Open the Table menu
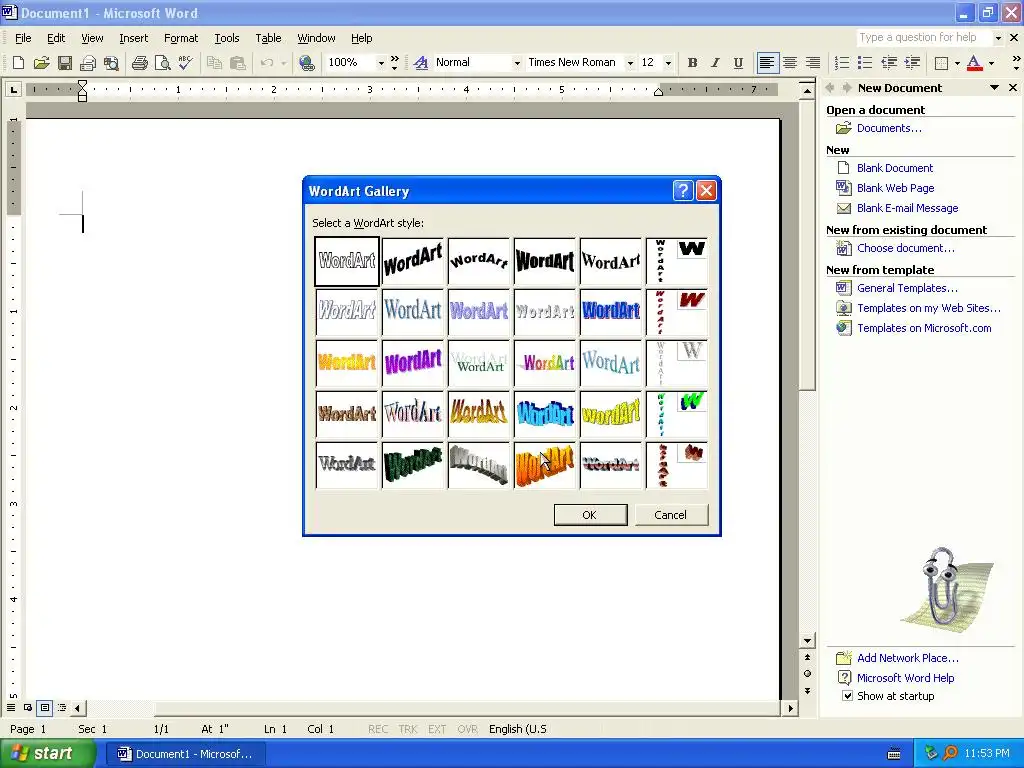 coord(268,38)
